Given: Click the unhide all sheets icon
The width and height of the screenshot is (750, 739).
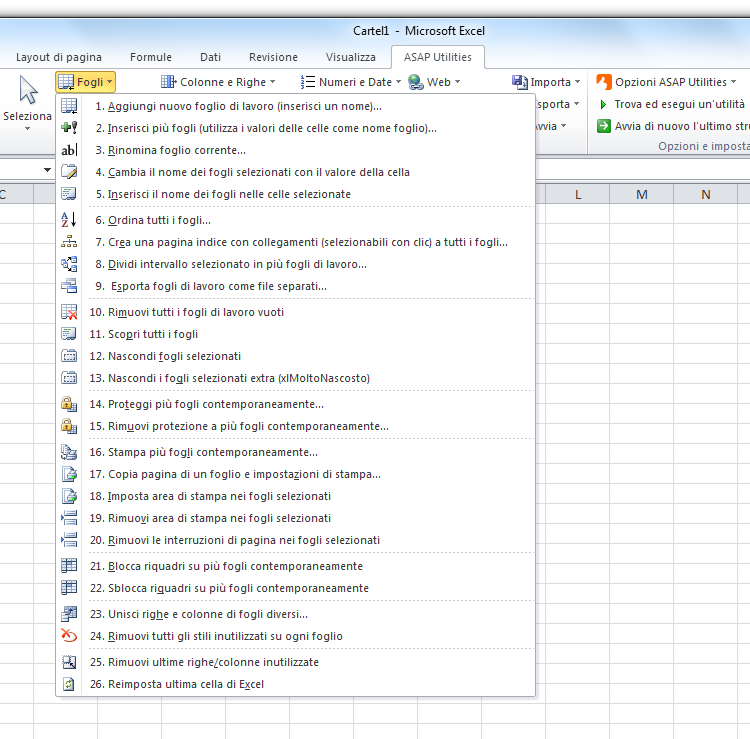Looking at the screenshot, I should pos(69,334).
